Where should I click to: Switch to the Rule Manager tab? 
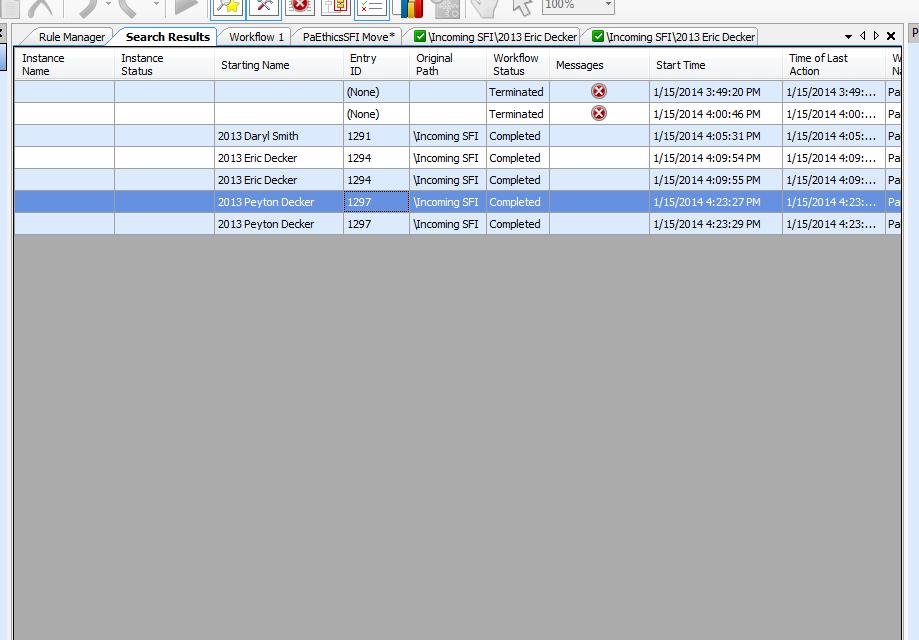tap(72, 37)
